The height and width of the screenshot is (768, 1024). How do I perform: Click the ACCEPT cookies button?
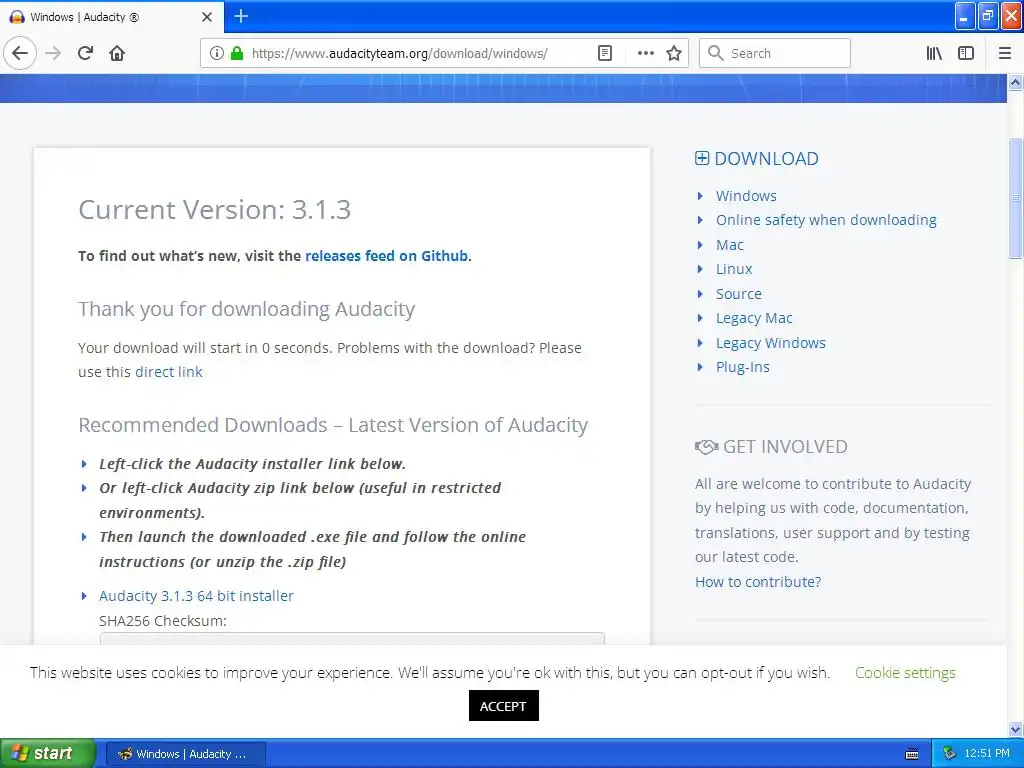tap(504, 706)
